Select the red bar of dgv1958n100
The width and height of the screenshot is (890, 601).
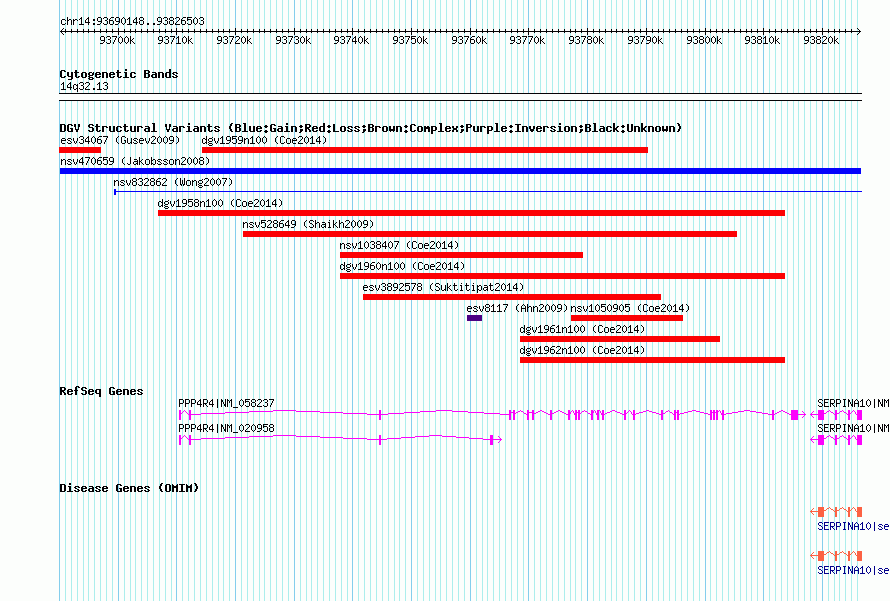click(x=471, y=213)
